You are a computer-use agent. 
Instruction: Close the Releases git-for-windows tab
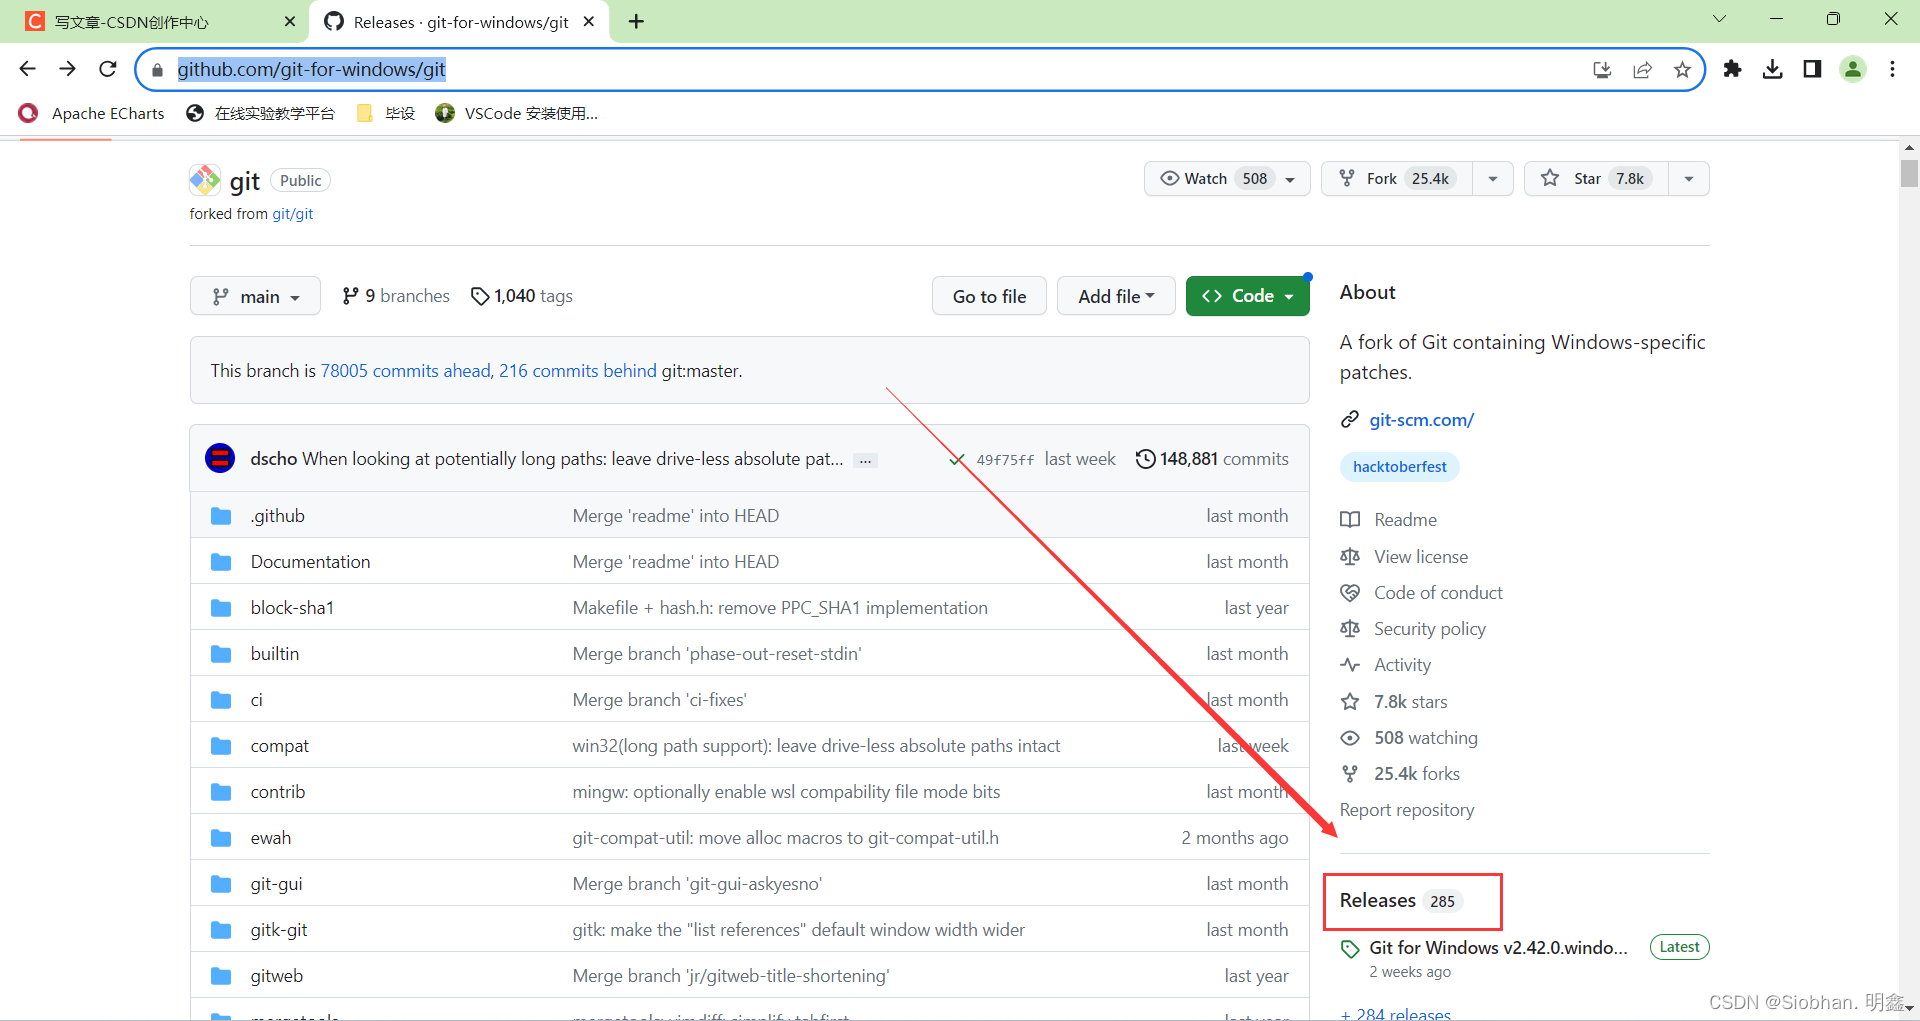[x=589, y=21]
